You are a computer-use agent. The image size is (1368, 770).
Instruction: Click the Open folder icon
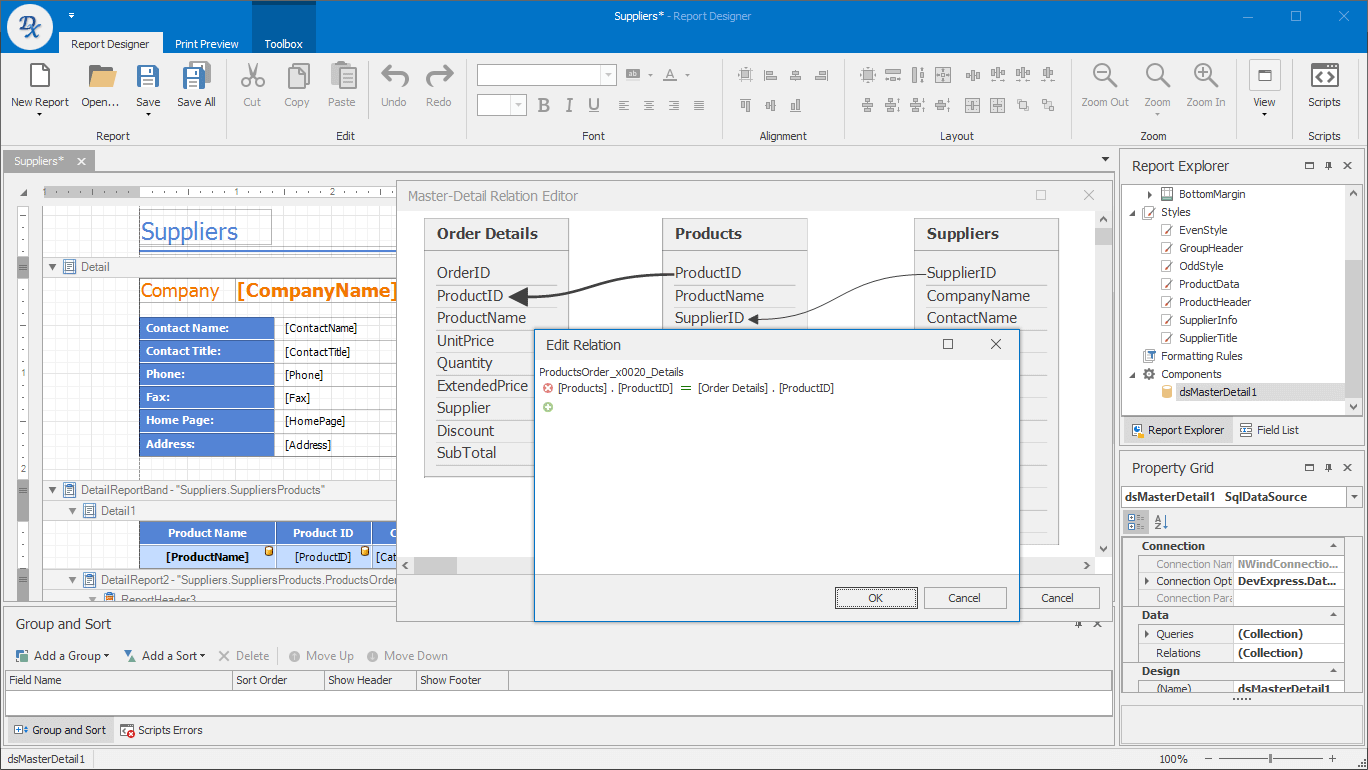pos(101,78)
